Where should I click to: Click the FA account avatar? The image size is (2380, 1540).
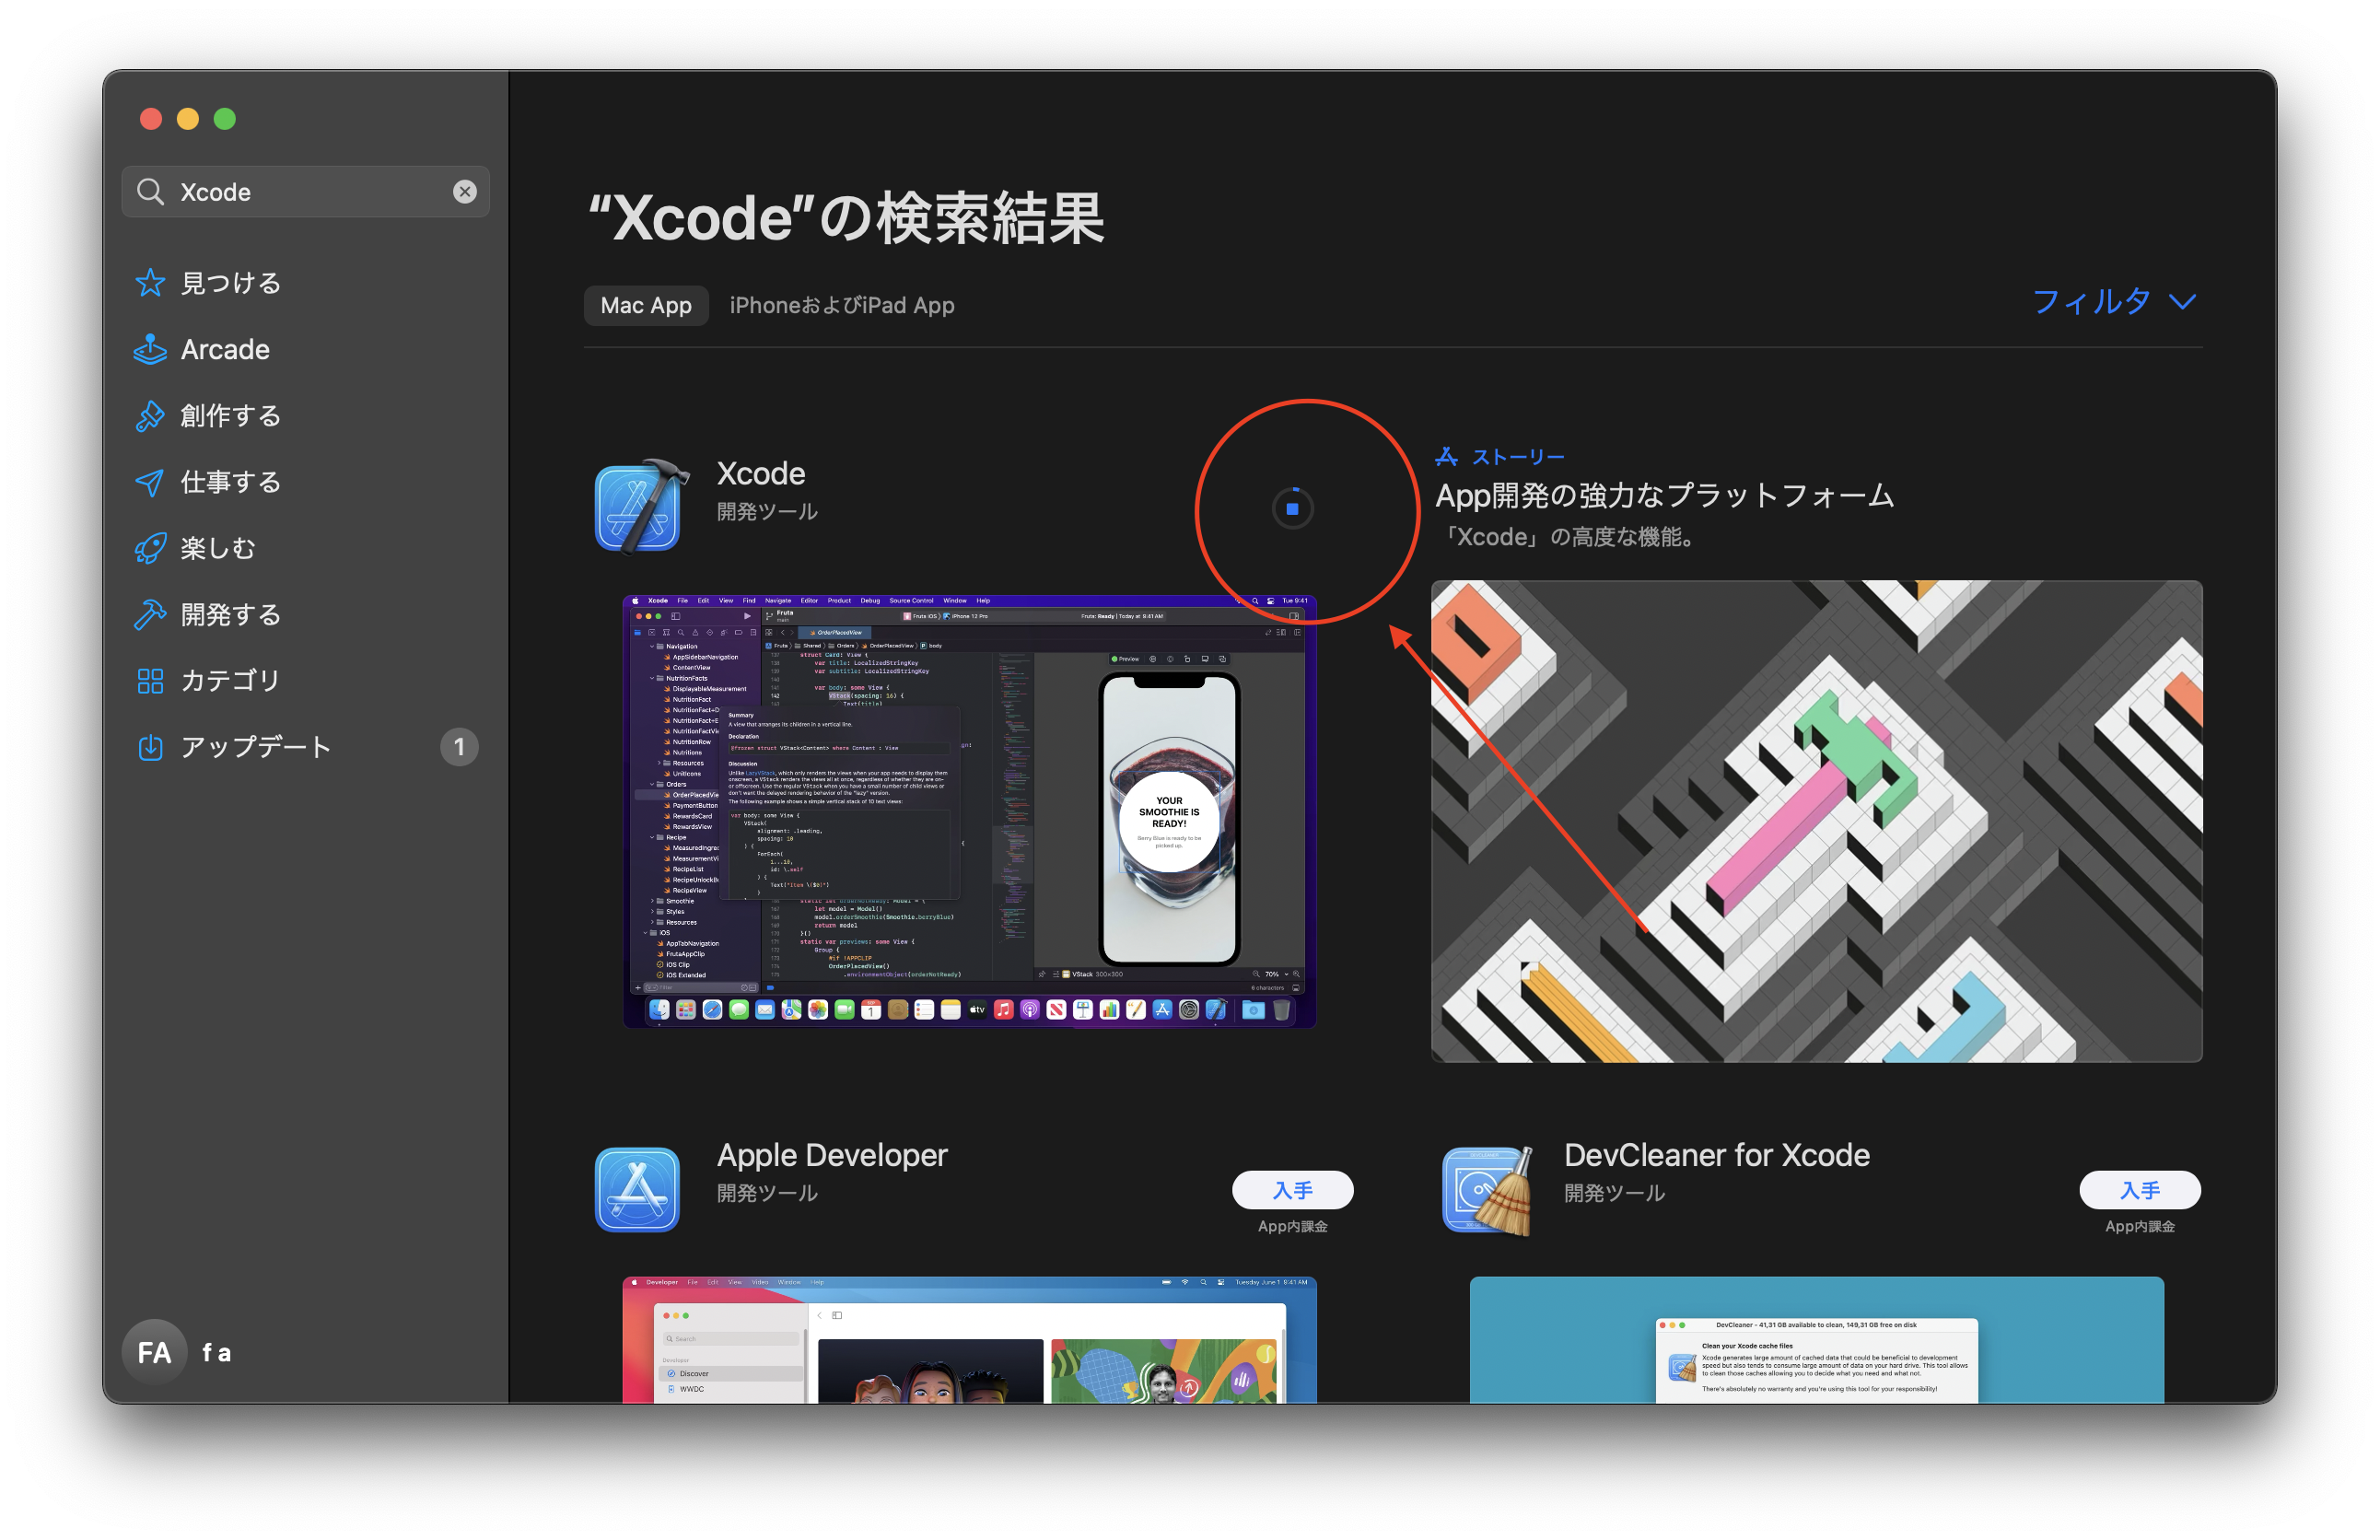154,1352
